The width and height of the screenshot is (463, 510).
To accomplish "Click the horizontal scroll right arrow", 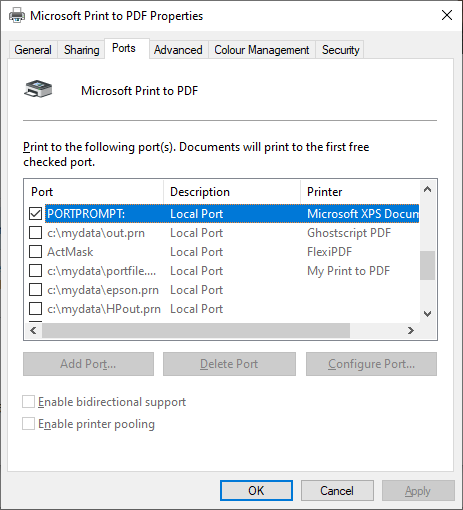I will coord(411,330).
